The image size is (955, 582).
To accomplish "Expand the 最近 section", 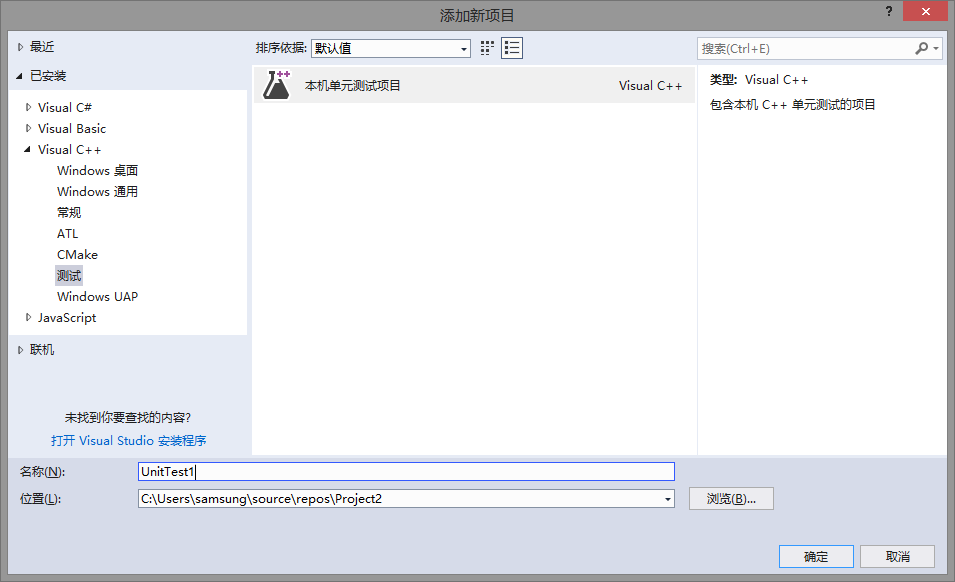I will [20, 47].
